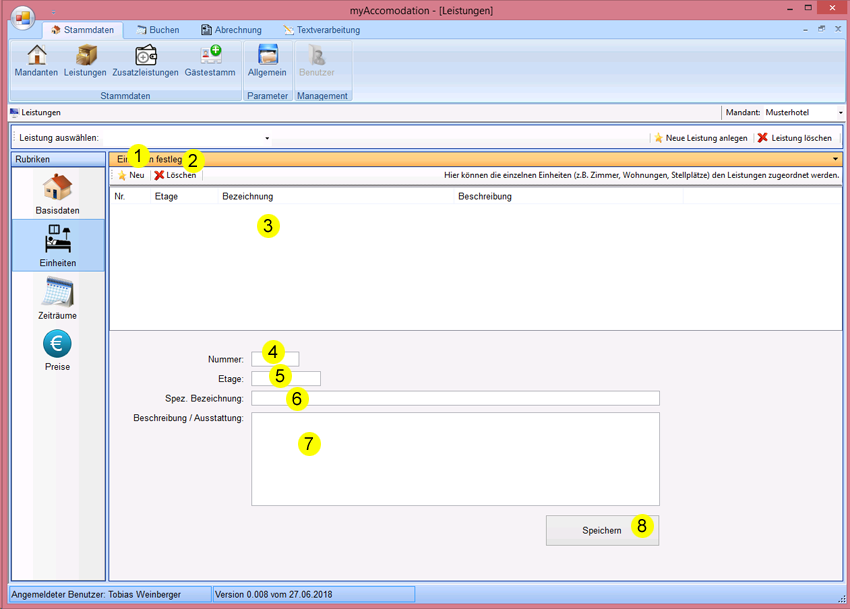Open the Preise section in sidebar
The width and height of the screenshot is (850, 609).
click(x=57, y=350)
